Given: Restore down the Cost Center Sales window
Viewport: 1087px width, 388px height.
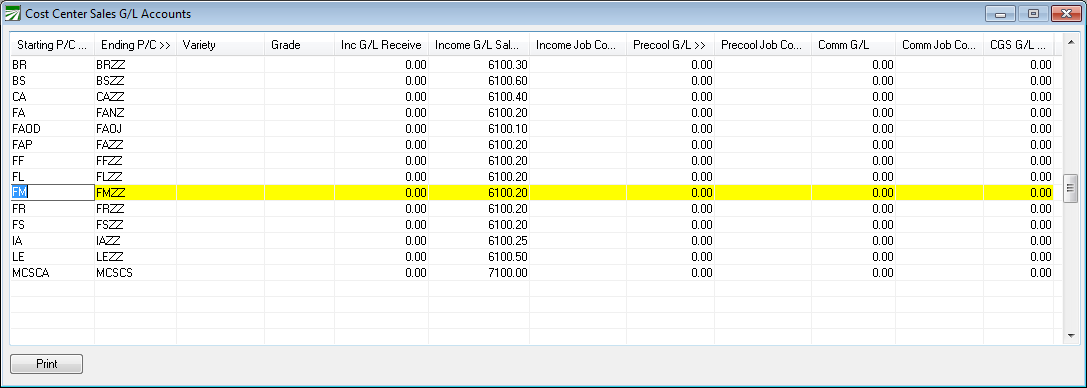Looking at the screenshot, I should [x=1033, y=13].
